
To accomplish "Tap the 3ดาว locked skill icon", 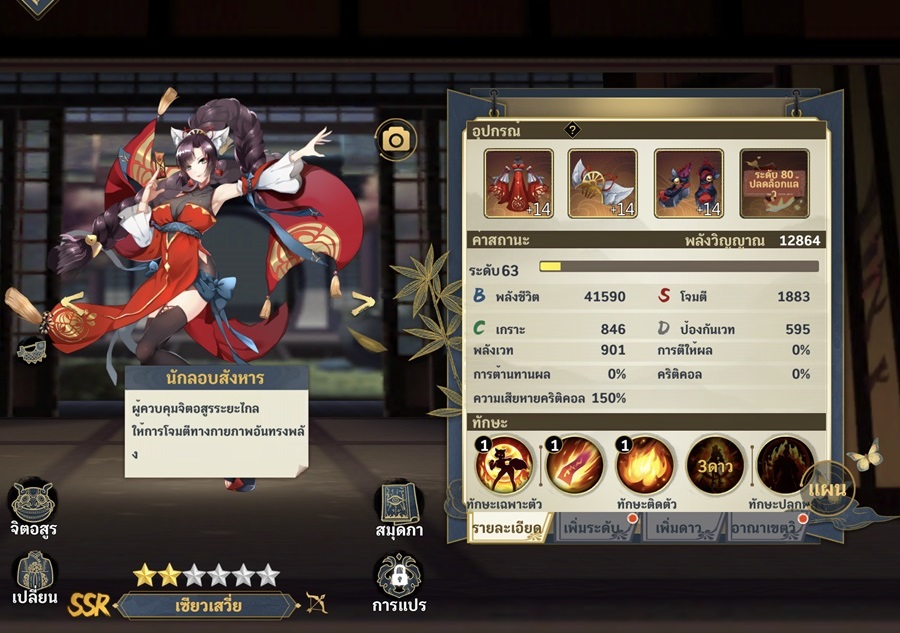I will pyautogui.click(x=715, y=465).
